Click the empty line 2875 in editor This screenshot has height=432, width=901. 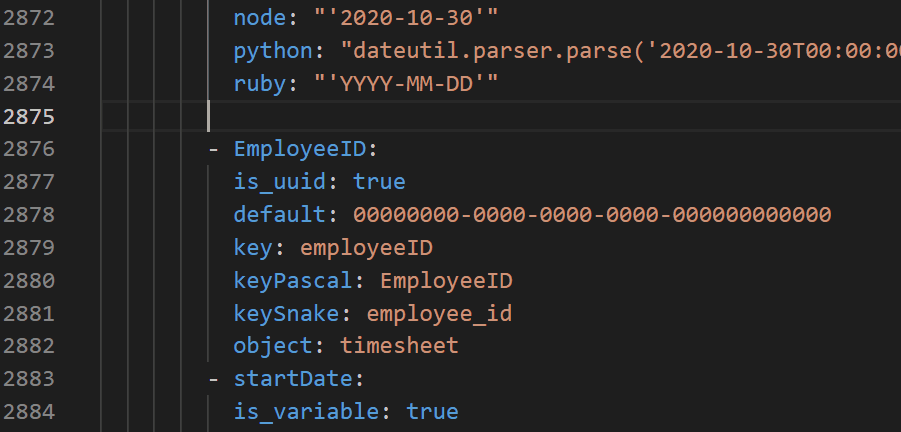point(501,117)
